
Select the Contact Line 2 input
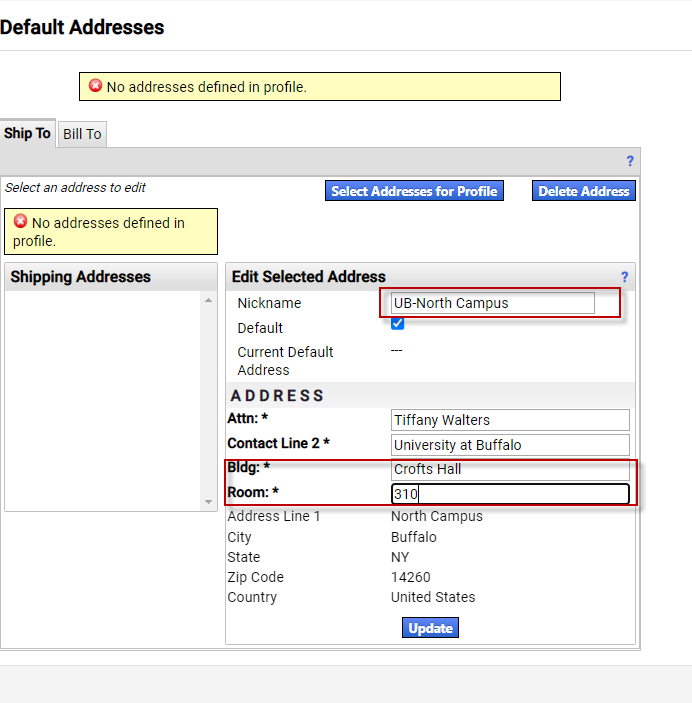510,445
